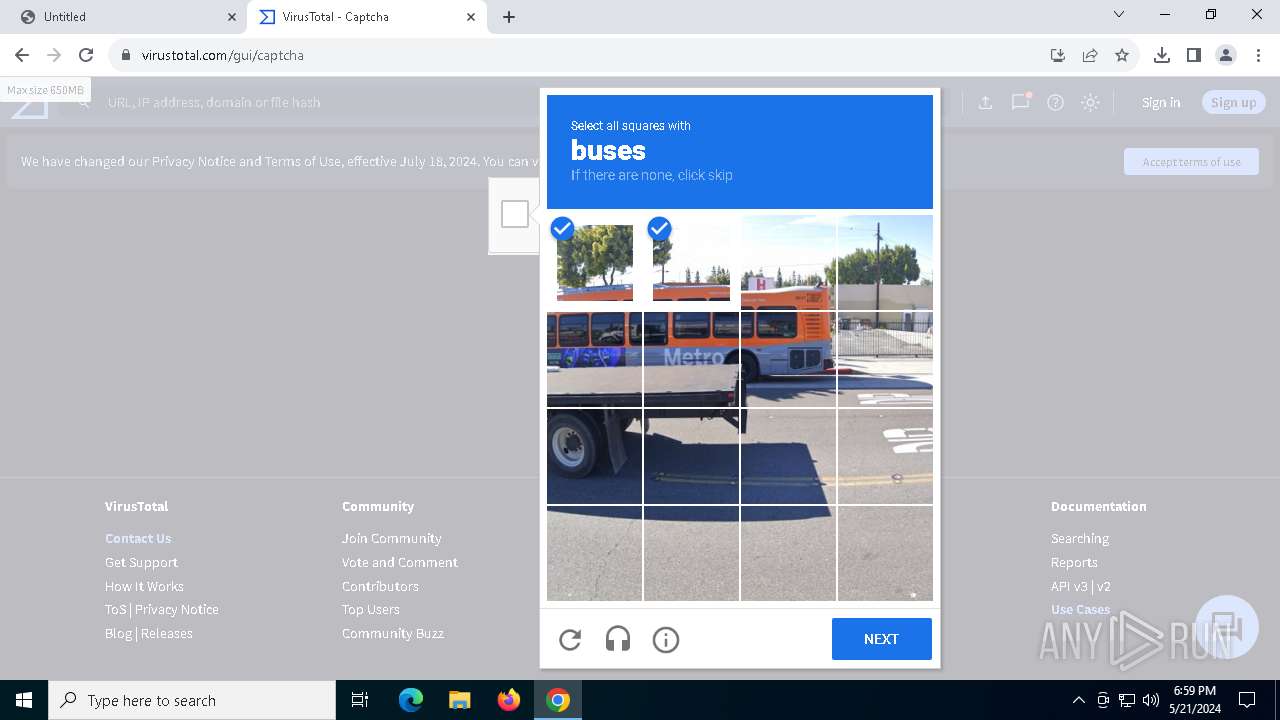1280x720 pixels.
Task: Select the VirusTotal - Captcha tab
Action: click(x=366, y=17)
